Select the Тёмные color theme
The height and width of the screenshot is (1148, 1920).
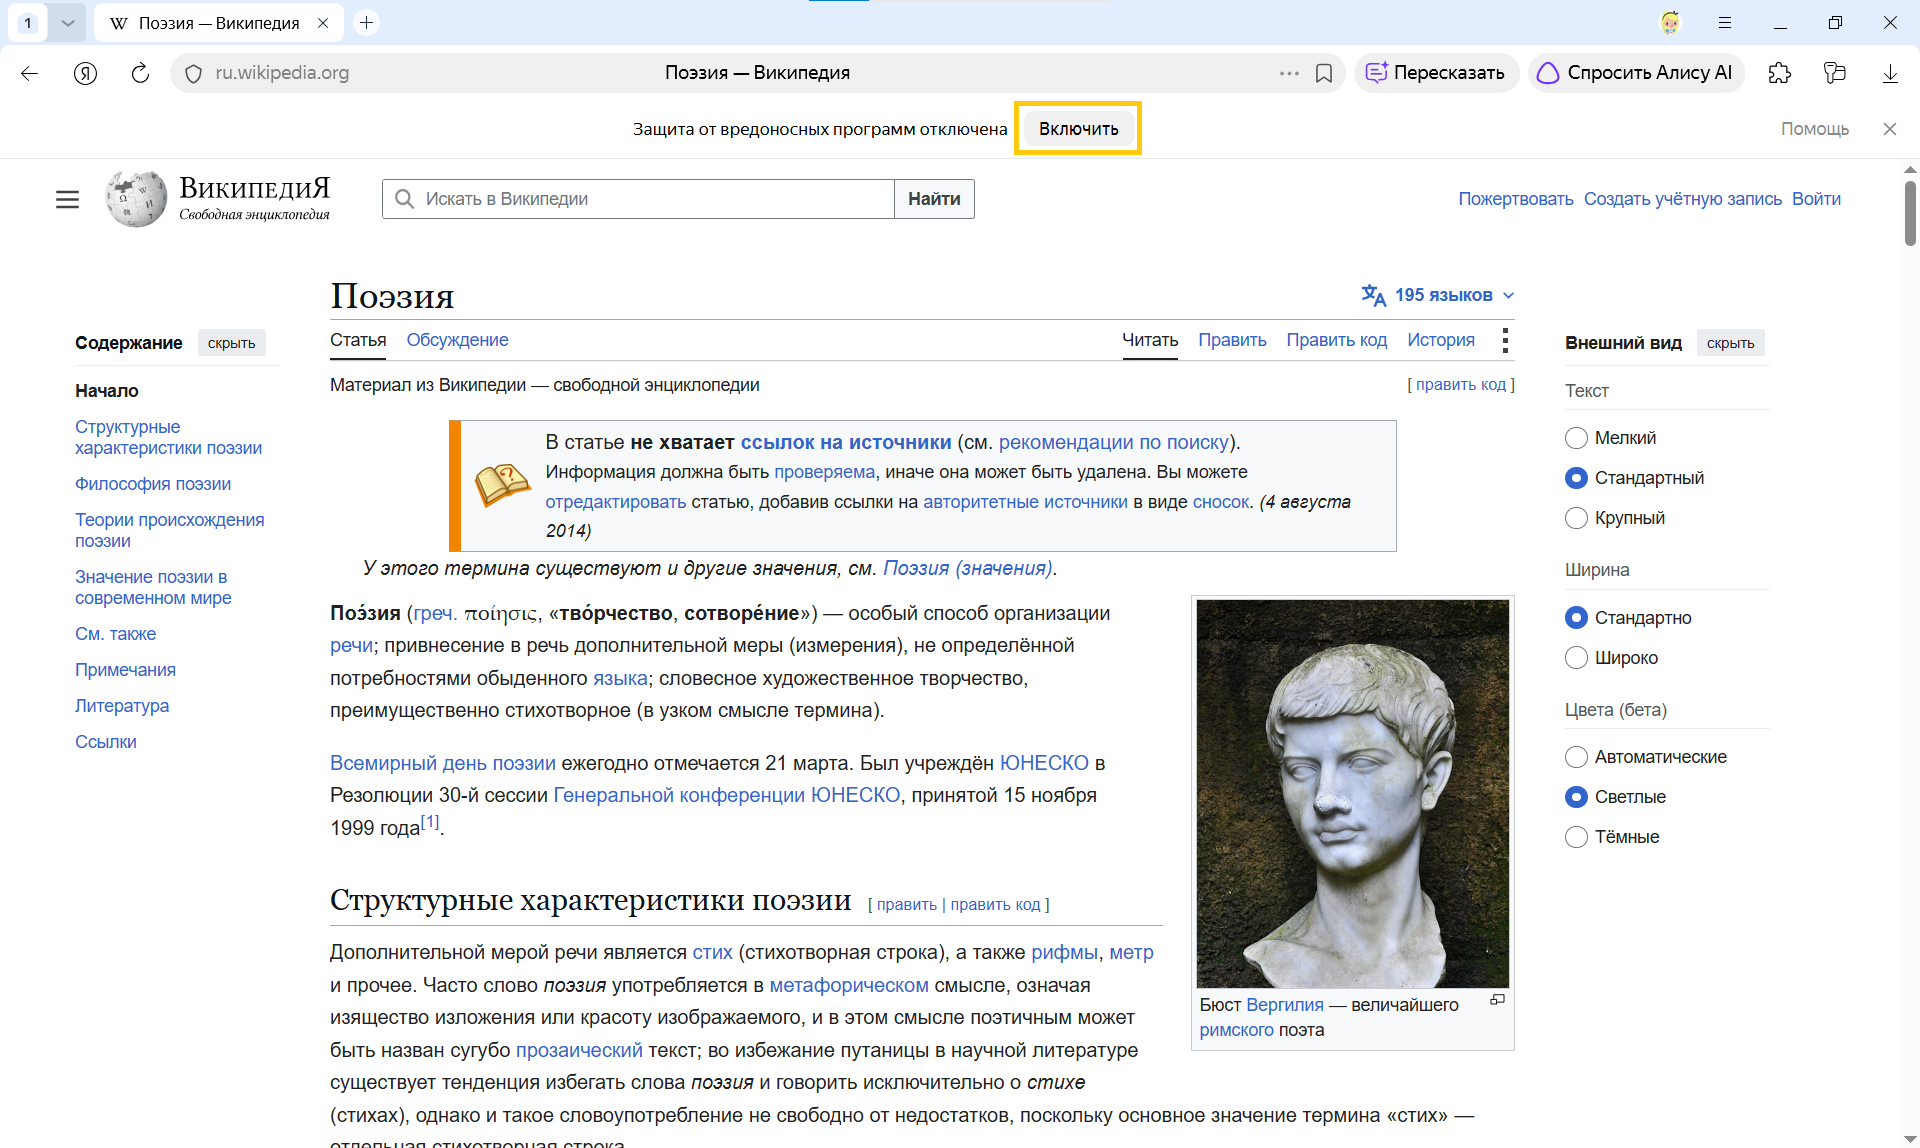pos(1576,837)
